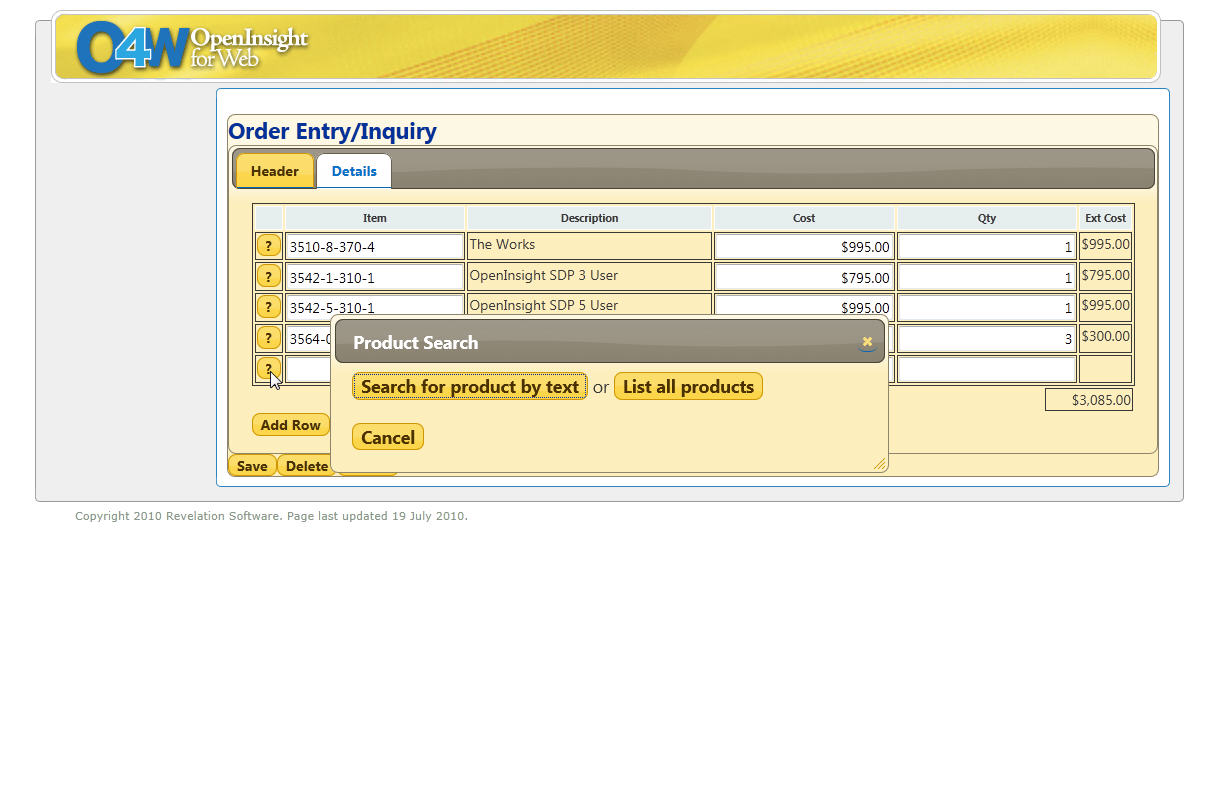Click the Product Search dialog title
This screenshot has width=1219, height=787.
pyautogui.click(x=415, y=342)
